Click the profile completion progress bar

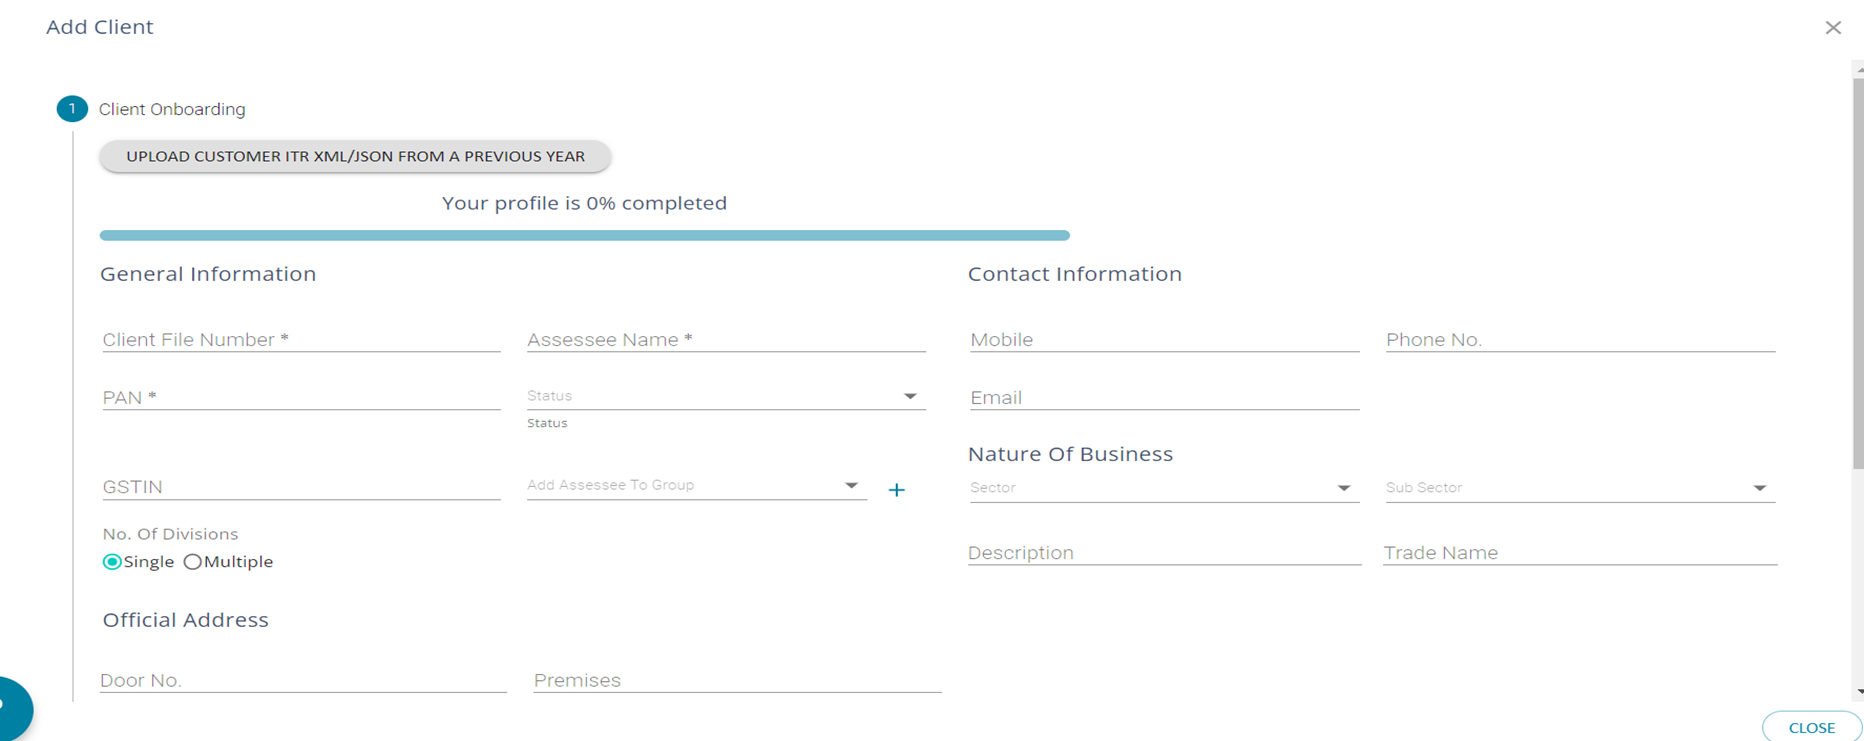(x=584, y=236)
